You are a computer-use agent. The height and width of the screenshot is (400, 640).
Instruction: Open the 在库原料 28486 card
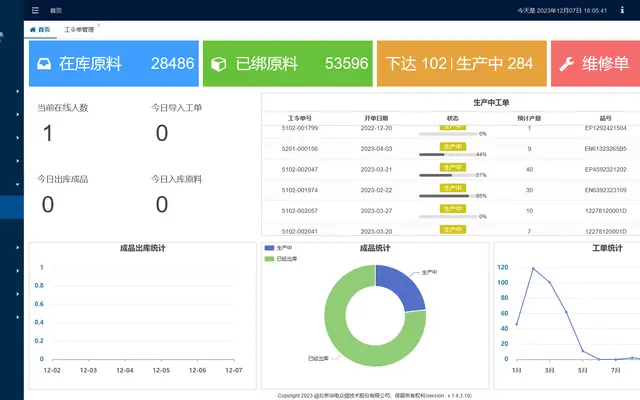114,63
